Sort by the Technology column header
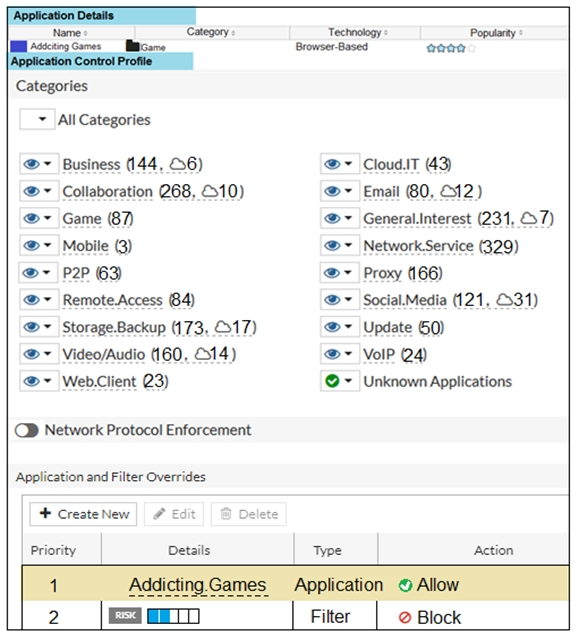Viewport: 579px width, 637px height. (x=358, y=32)
